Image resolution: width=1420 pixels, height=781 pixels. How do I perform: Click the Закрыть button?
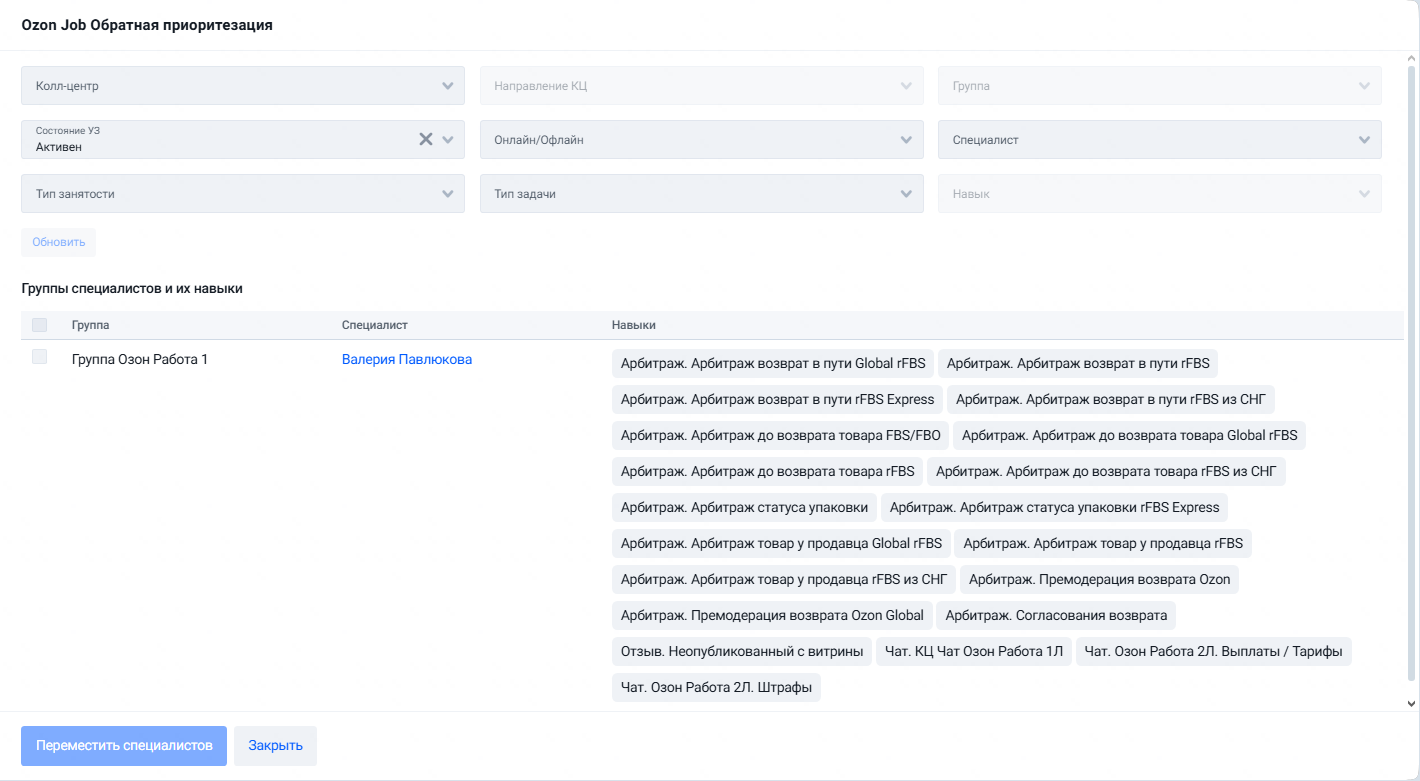(275, 746)
